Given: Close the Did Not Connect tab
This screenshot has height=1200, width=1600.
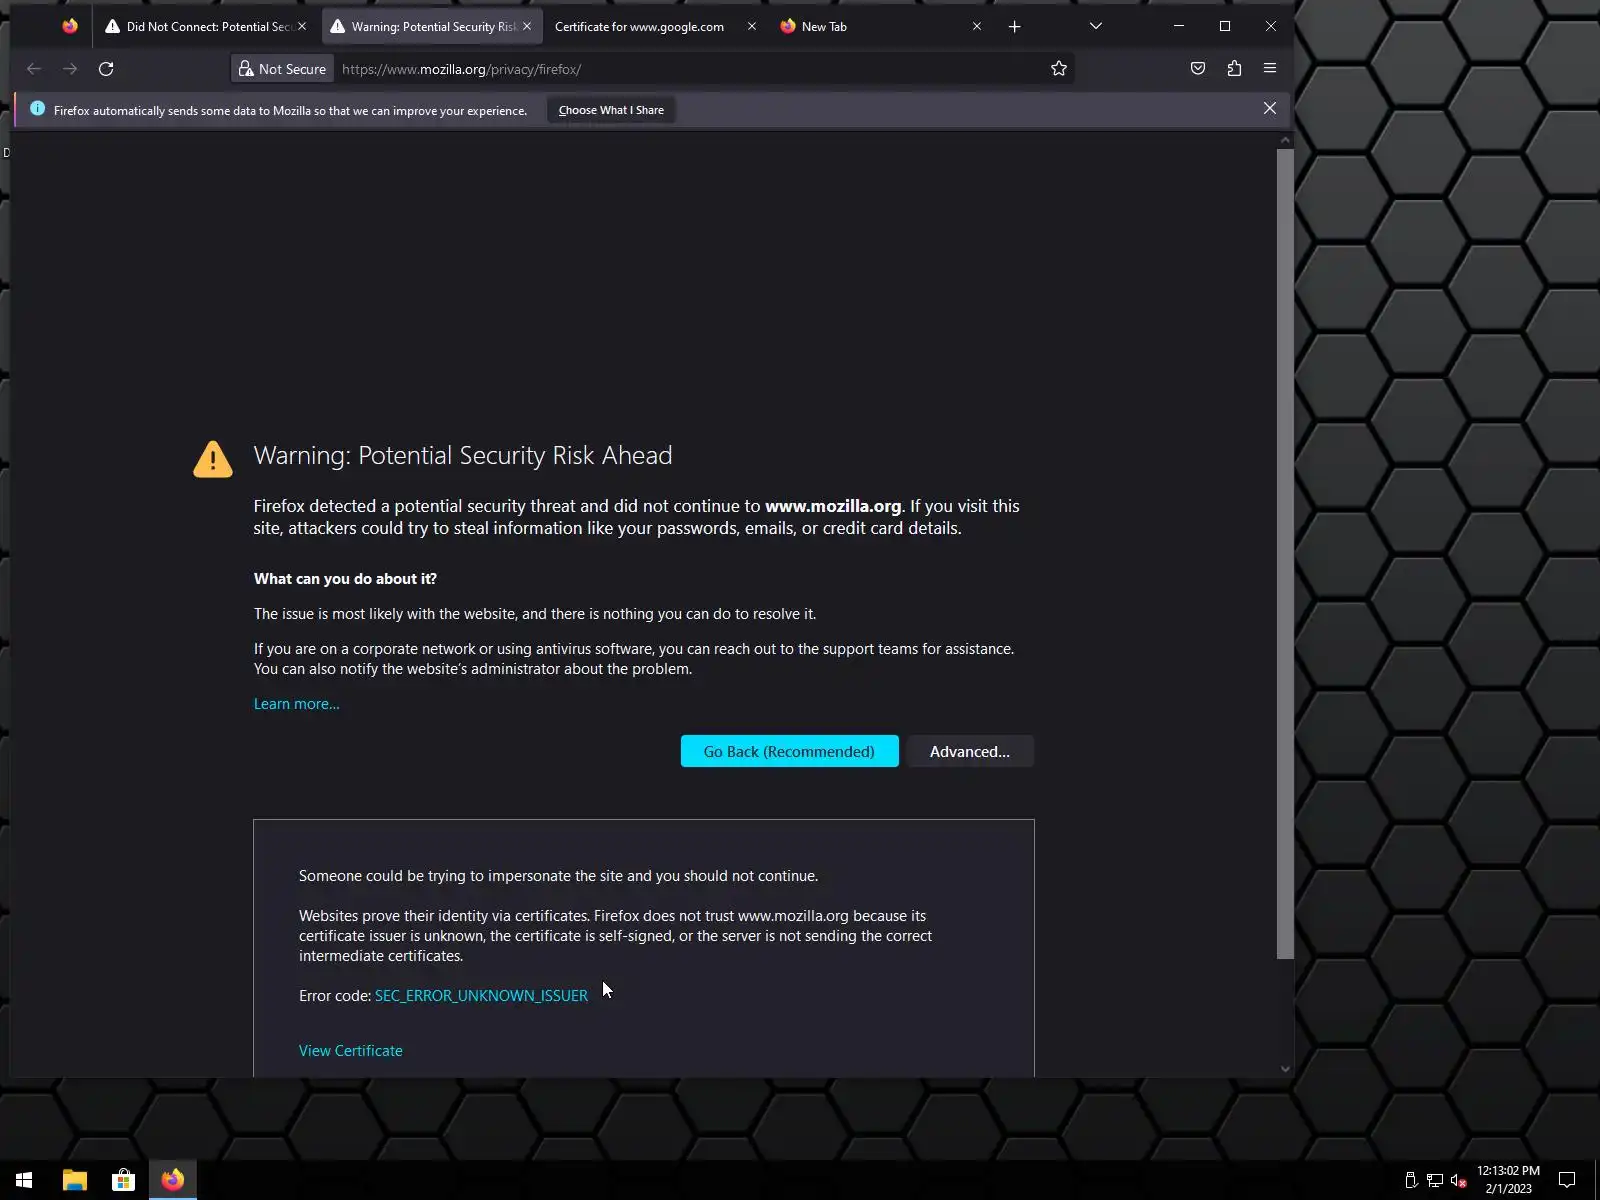Looking at the screenshot, I should point(302,27).
